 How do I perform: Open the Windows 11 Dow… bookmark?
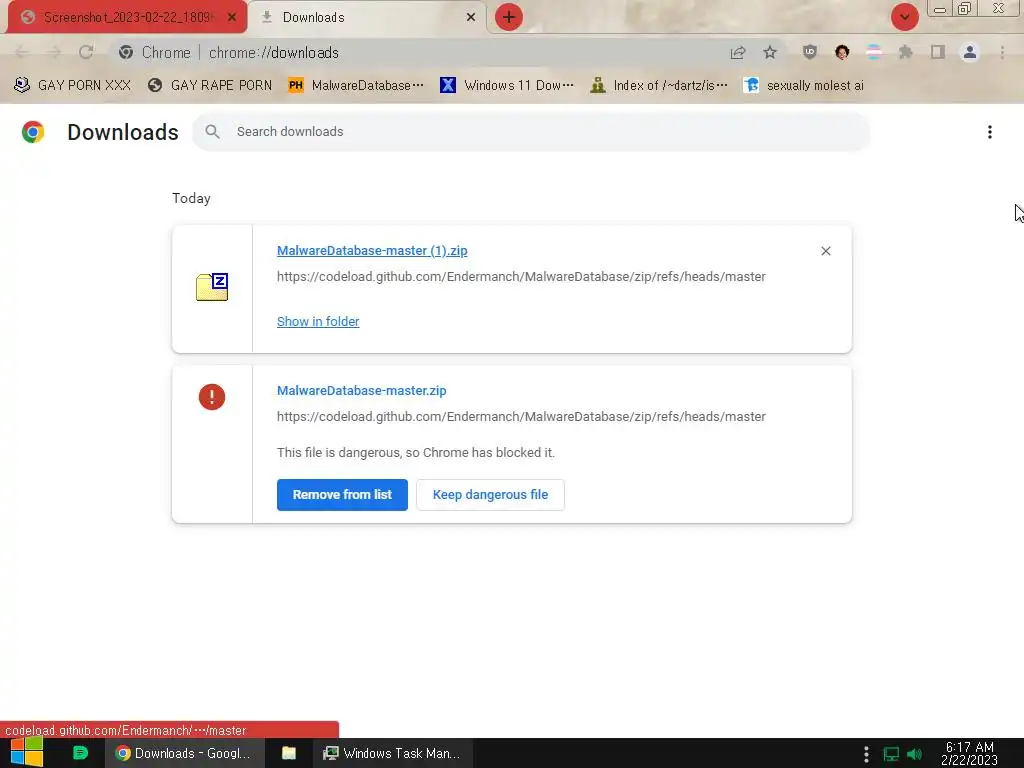click(507, 86)
